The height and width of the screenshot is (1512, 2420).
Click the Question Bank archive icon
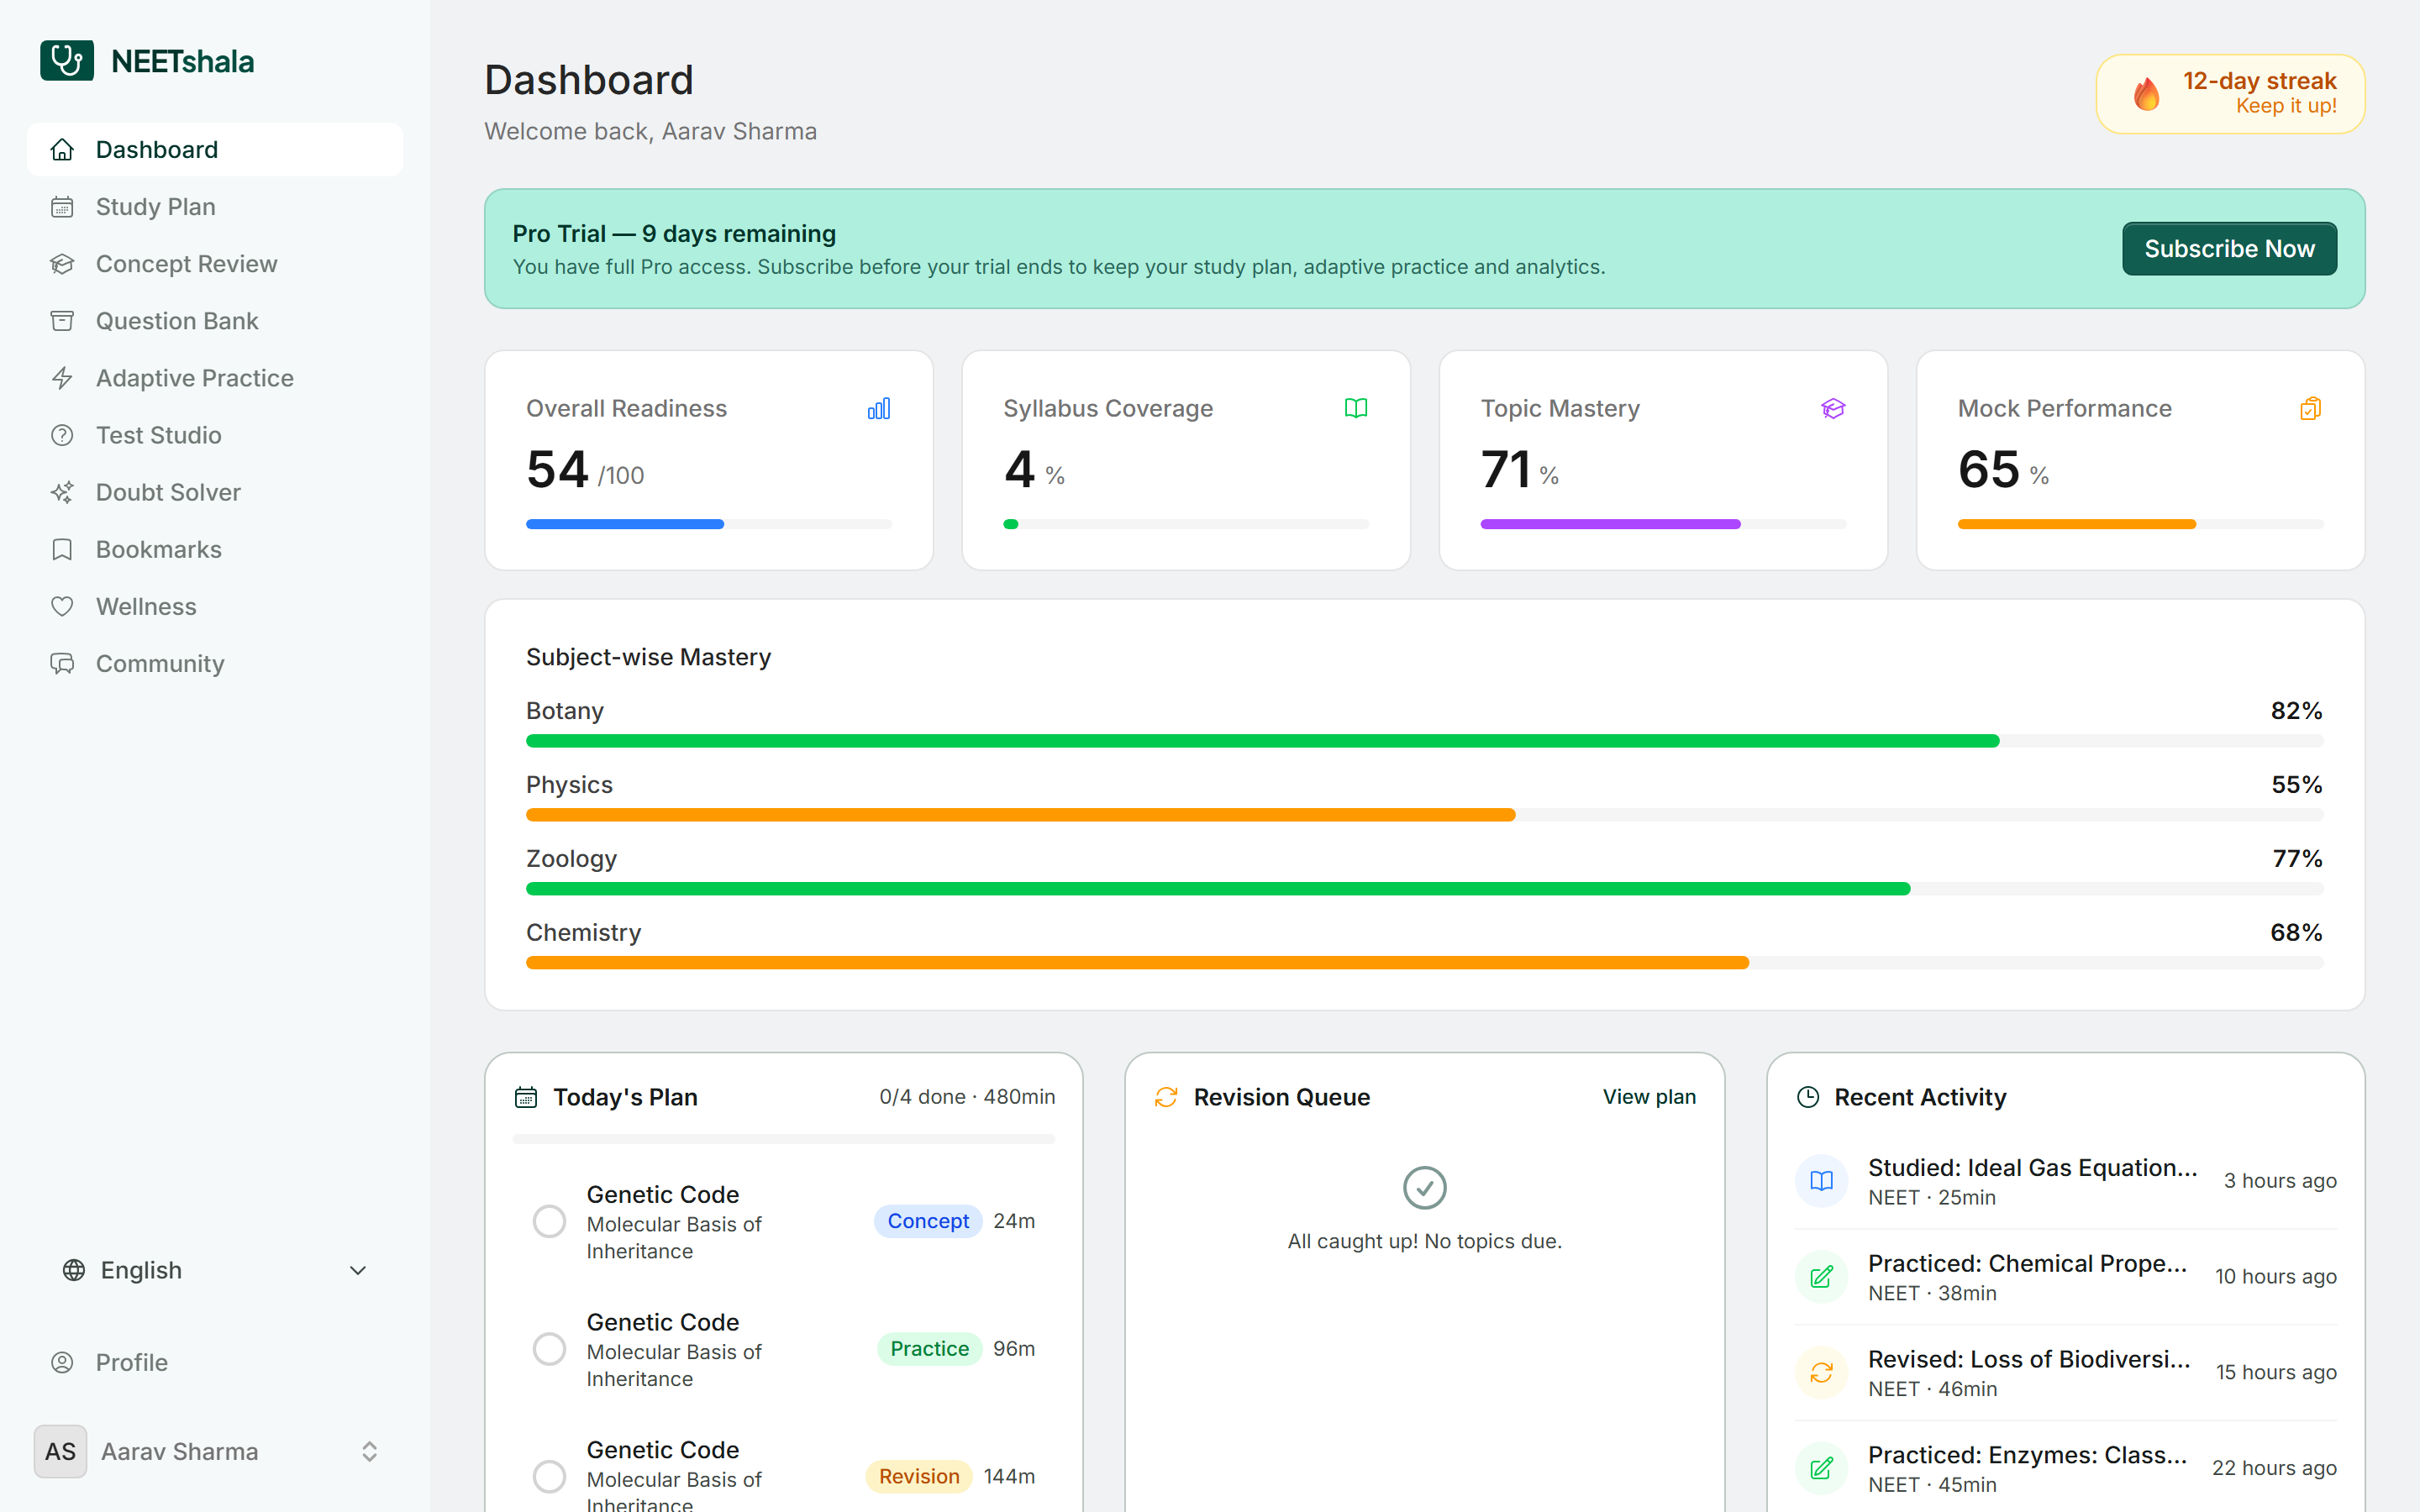point(62,321)
